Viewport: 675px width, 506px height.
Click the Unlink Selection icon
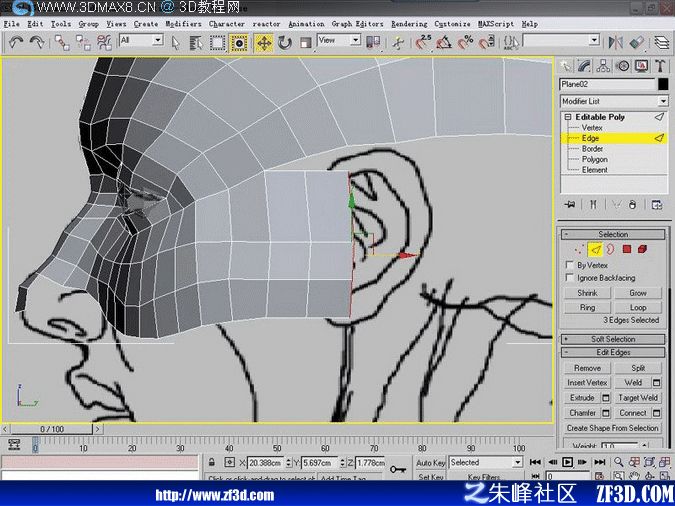(83, 43)
